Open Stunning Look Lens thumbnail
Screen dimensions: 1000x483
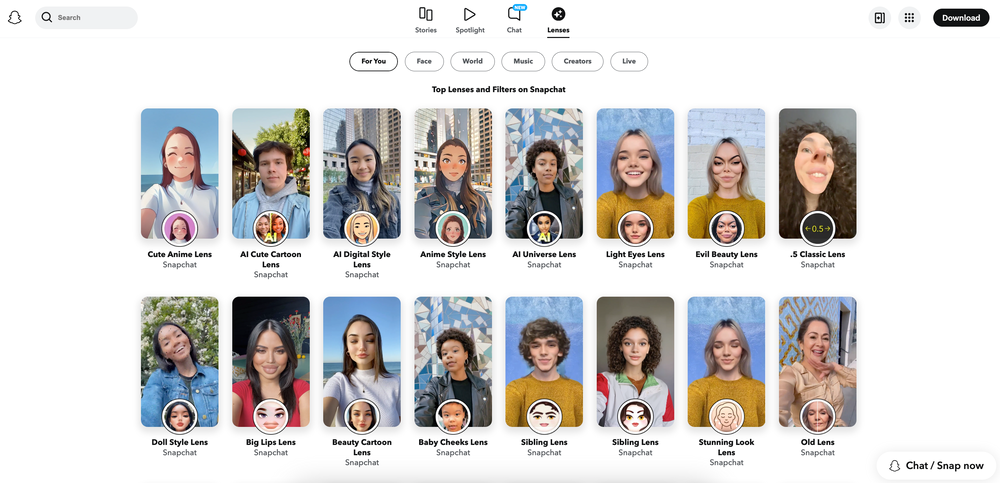pos(726,362)
